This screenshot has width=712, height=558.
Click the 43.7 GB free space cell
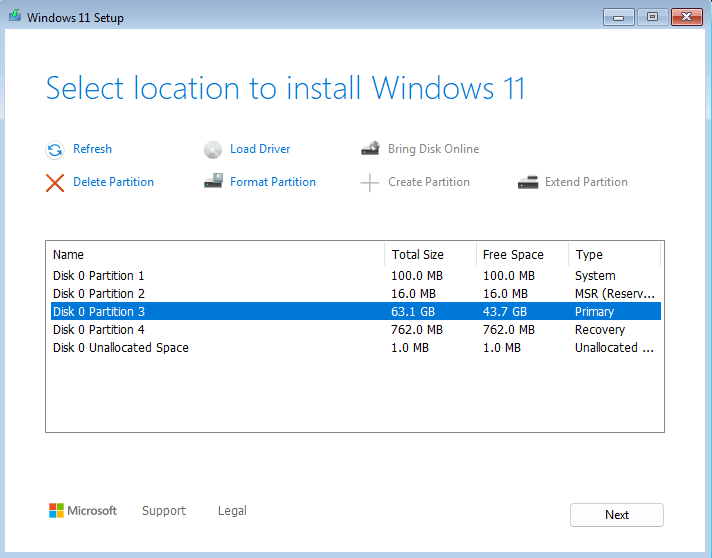(504, 311)
